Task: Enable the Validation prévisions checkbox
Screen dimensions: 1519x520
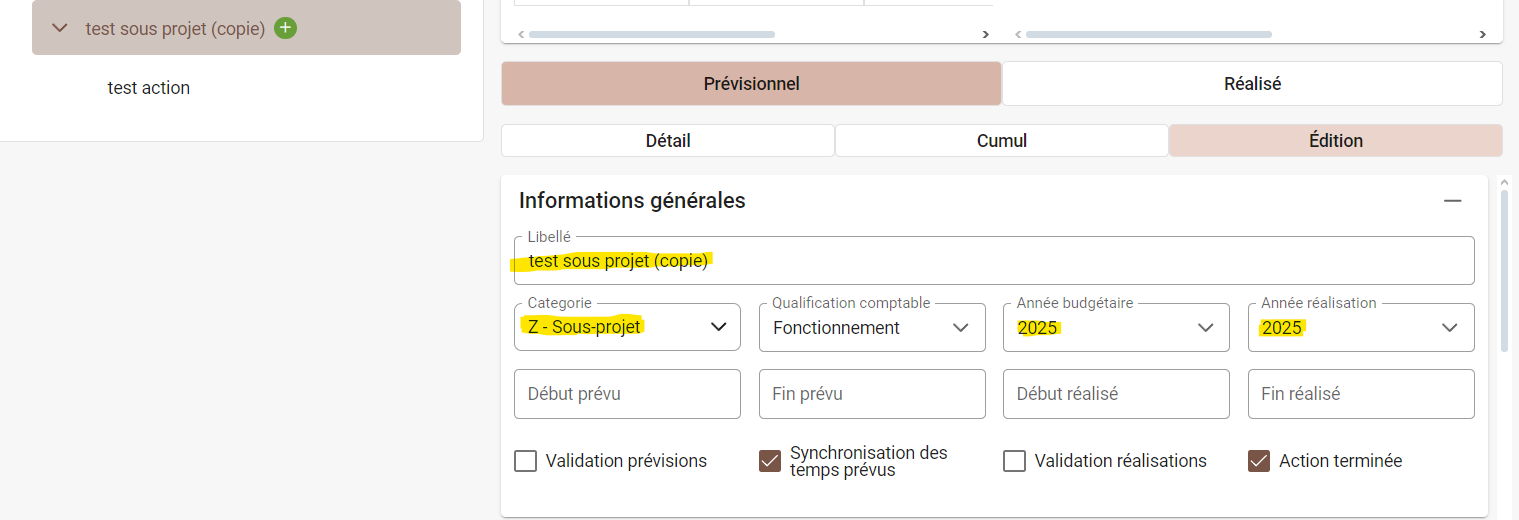Action: click(526, 461)
